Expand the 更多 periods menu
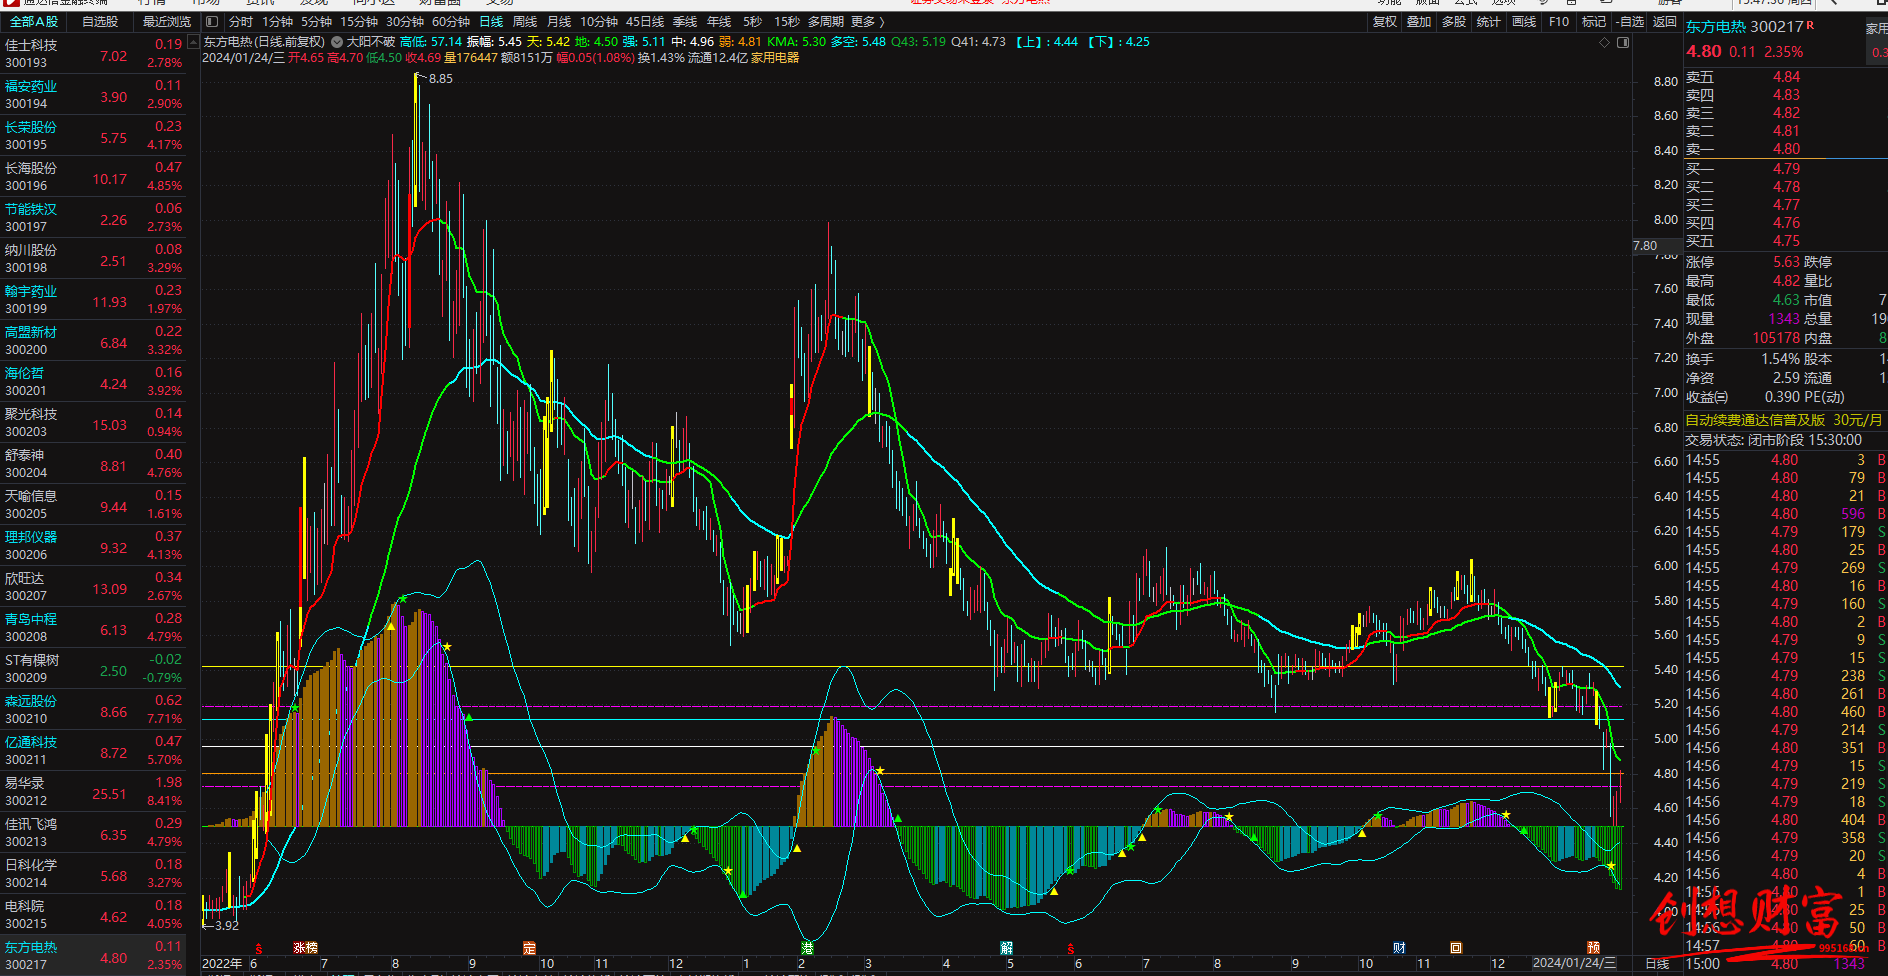The height and width of the screenshot is (976, 1888). pyautogui.click(x=868, y=21)
